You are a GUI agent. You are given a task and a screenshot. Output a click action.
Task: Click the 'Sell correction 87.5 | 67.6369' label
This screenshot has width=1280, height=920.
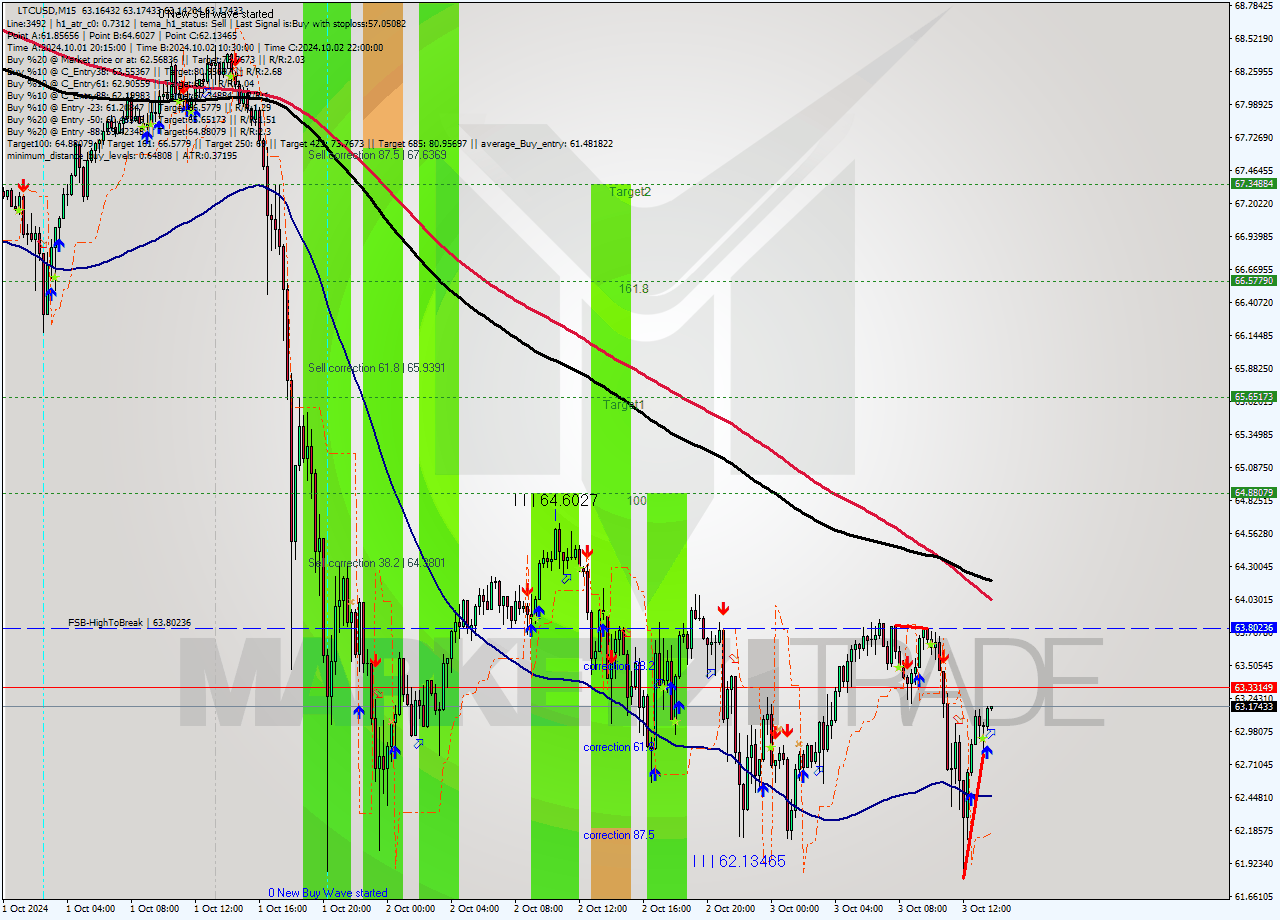(x=376, y=155)
